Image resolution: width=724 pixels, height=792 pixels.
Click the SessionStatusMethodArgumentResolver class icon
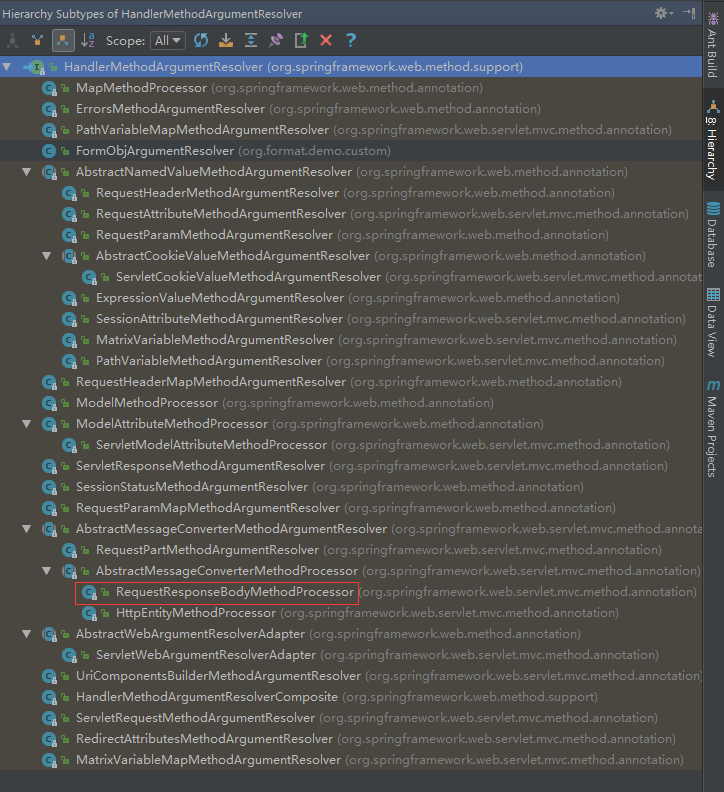point(49,487)
